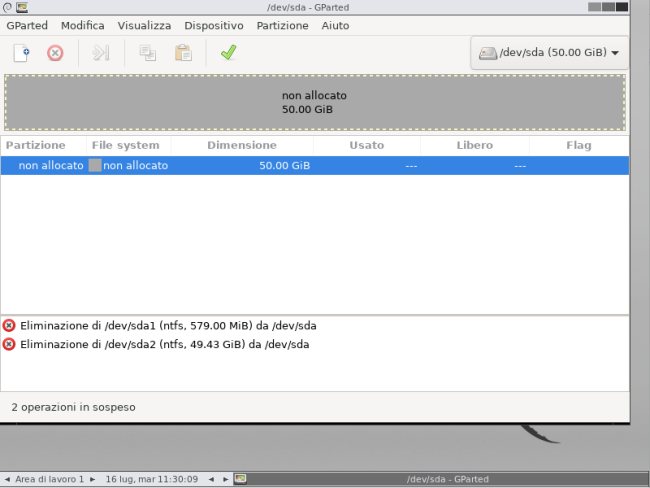Click the Paste partition toolbar icon
Screen dimensions: 650x488
[x=183, y=53]
